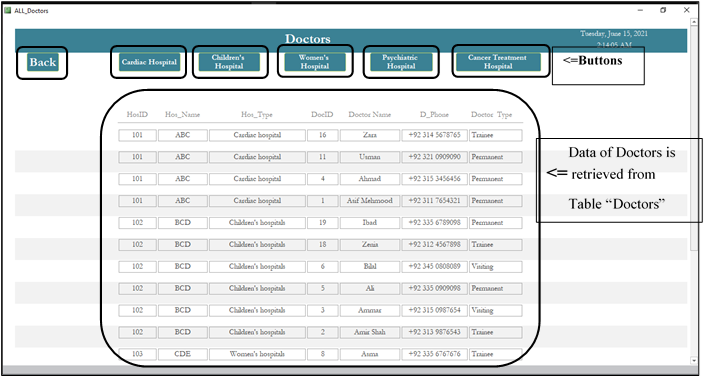
Task: Click the Hos_Name column header
Action: 182,115
